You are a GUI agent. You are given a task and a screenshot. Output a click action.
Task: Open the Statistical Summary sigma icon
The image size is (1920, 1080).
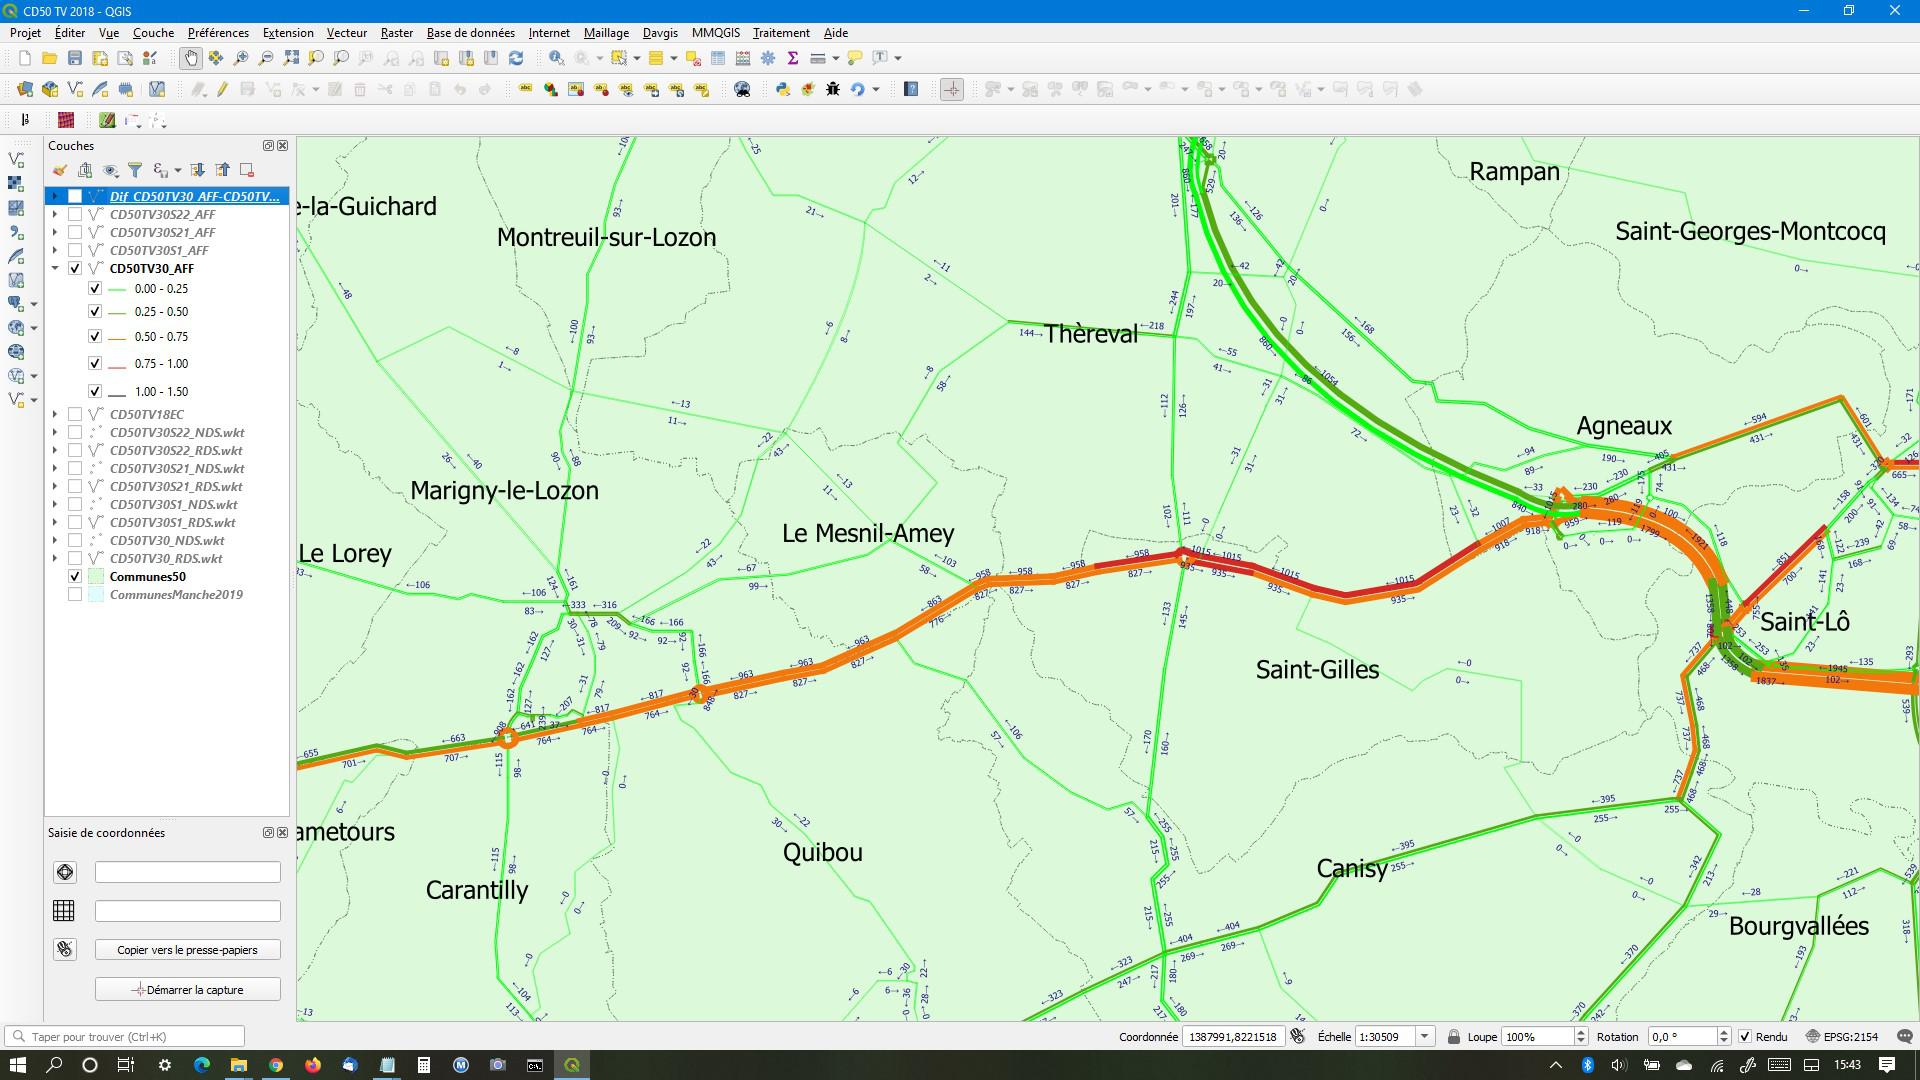pyautogui.click(x=793, y=58)
